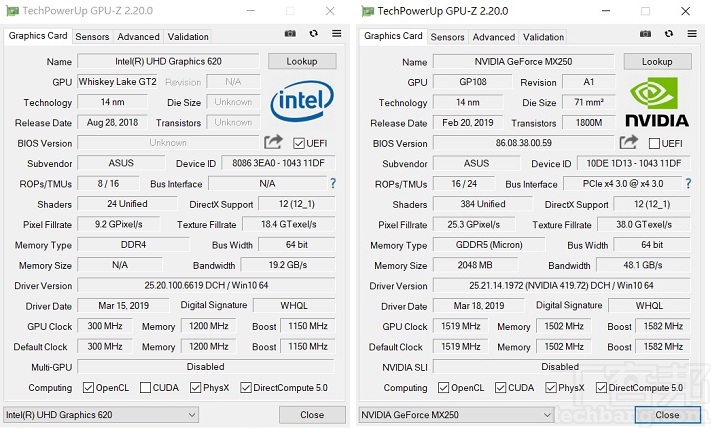The width and height of the screenshot is (711, 428).
Task: Click the Bus Interface question mark in the NVIDIA window
Action: 689,184
